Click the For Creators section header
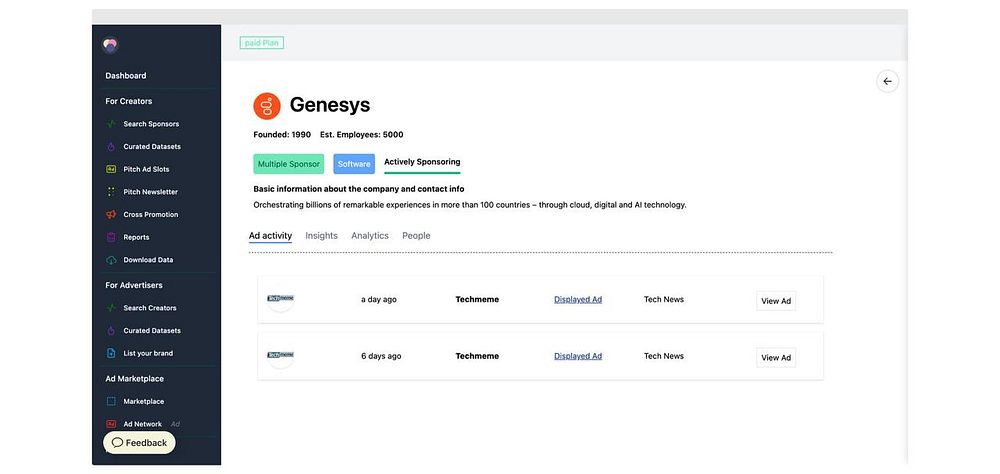Screen dimensions: 1000x474 [129, 101]
